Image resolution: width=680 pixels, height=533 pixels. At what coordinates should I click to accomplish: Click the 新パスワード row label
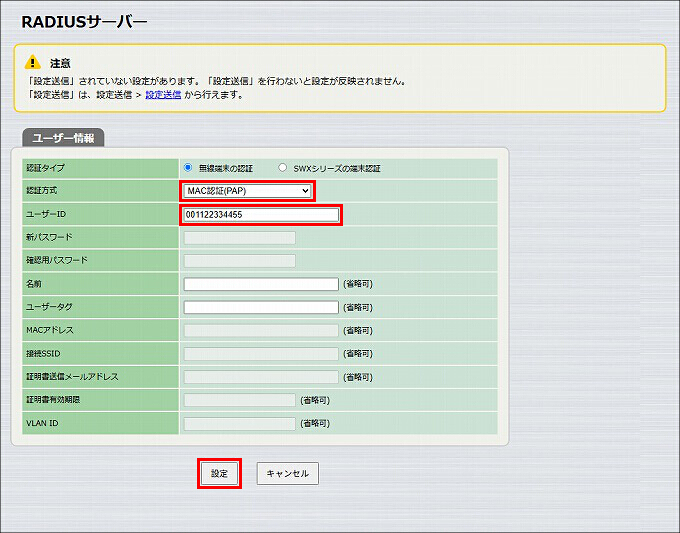49,237
